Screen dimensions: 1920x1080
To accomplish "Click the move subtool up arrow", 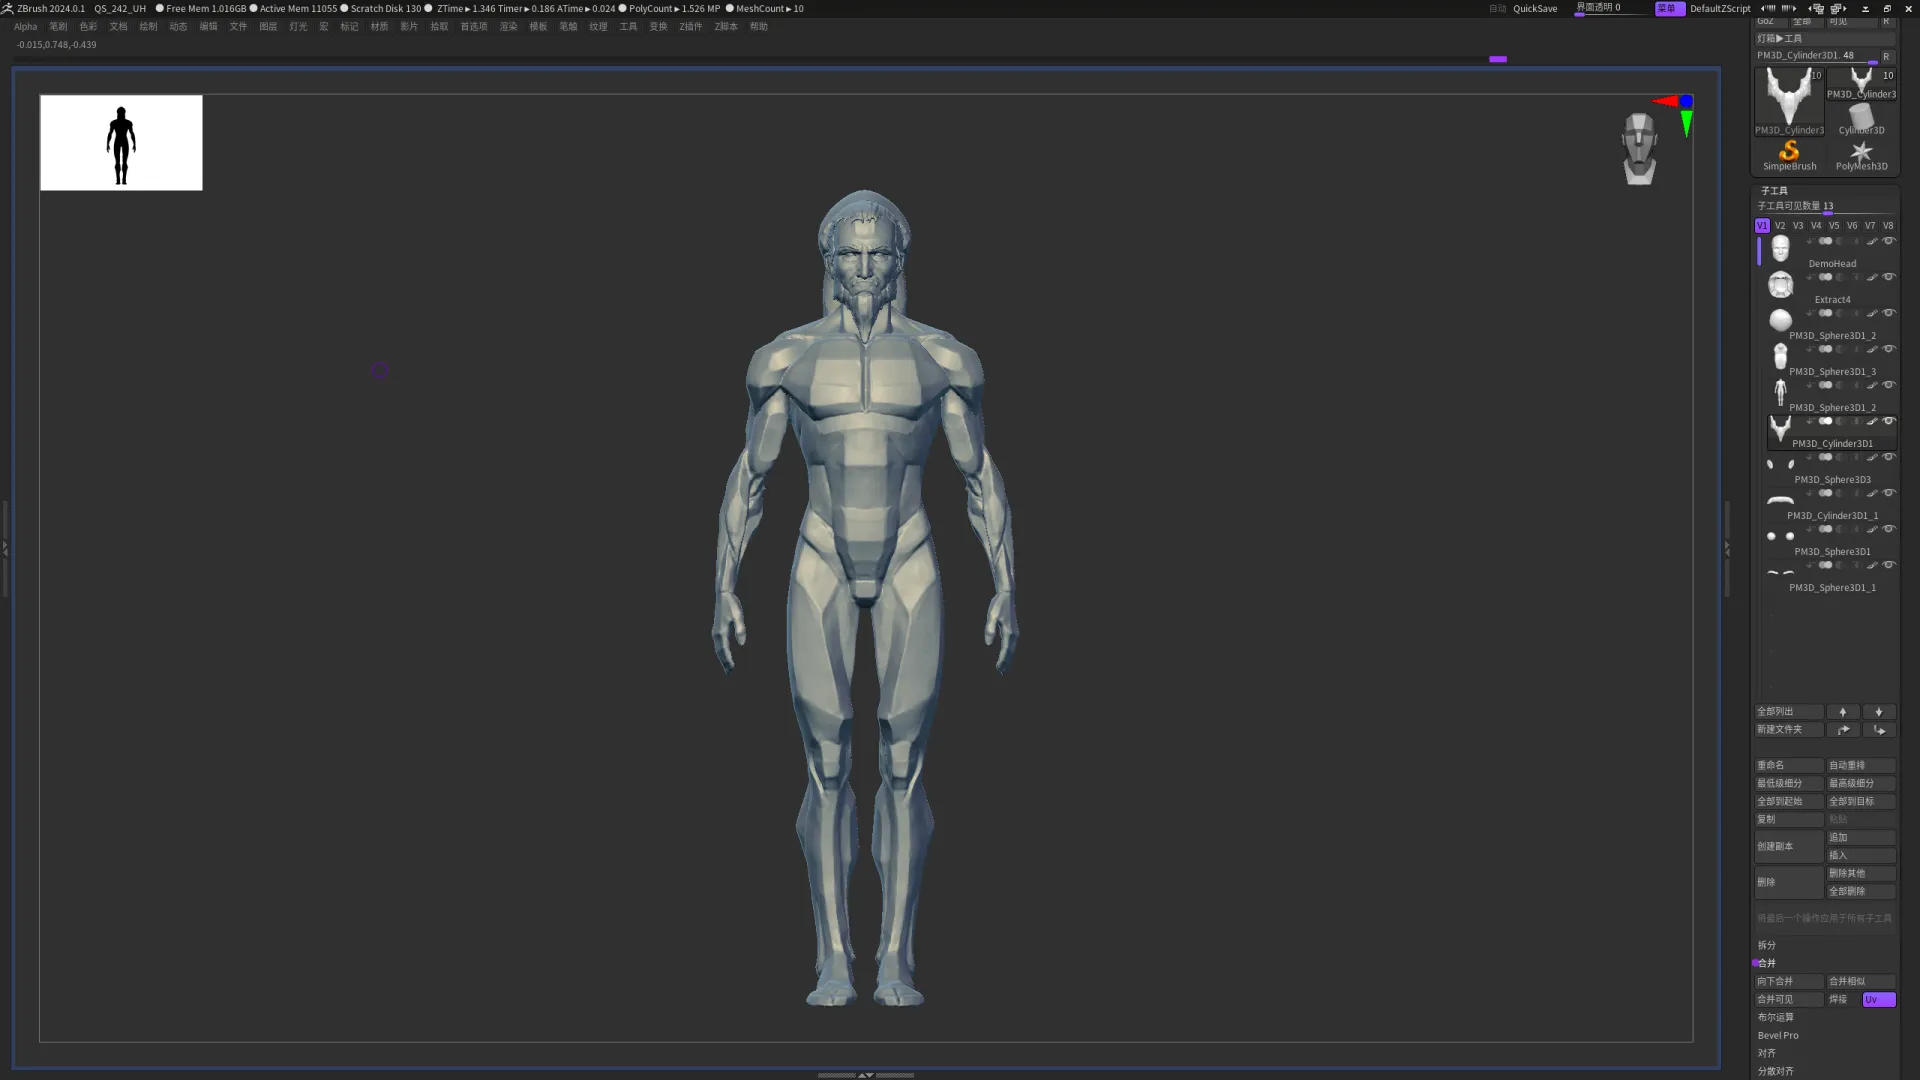I will pyautogui.click(x=1843, y=712).
